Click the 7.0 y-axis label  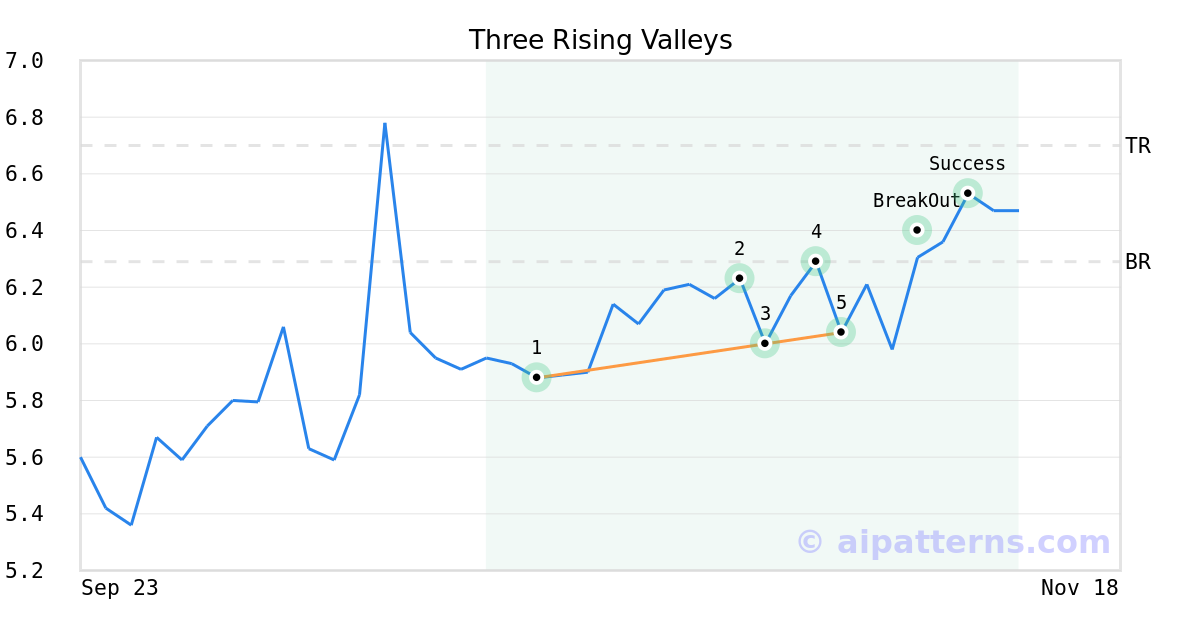[x=24, y=61]
